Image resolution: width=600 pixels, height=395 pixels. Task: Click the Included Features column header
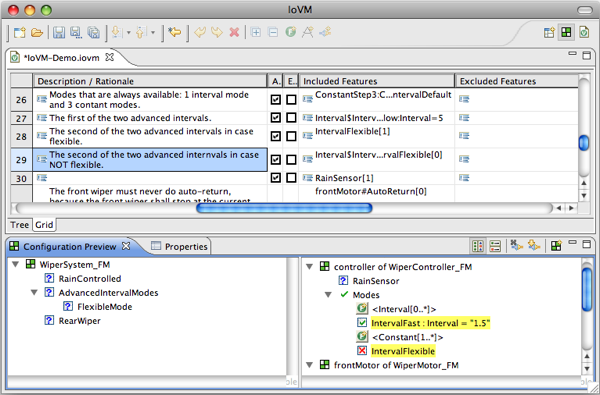[x=377, y=81]
